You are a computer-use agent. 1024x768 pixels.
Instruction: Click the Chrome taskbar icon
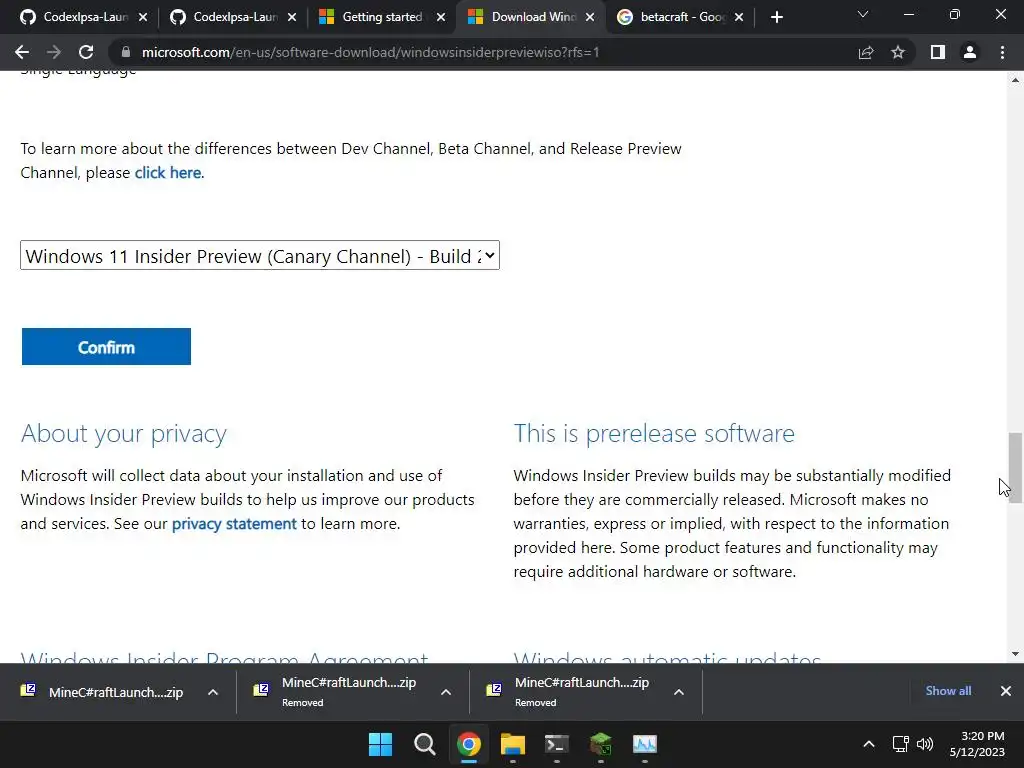coord(468,744)
